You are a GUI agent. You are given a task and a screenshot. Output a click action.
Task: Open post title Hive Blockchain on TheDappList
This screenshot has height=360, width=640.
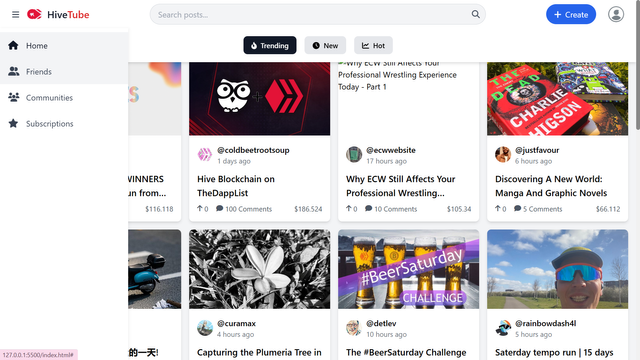pyautogui.click(x=236, y=186)
